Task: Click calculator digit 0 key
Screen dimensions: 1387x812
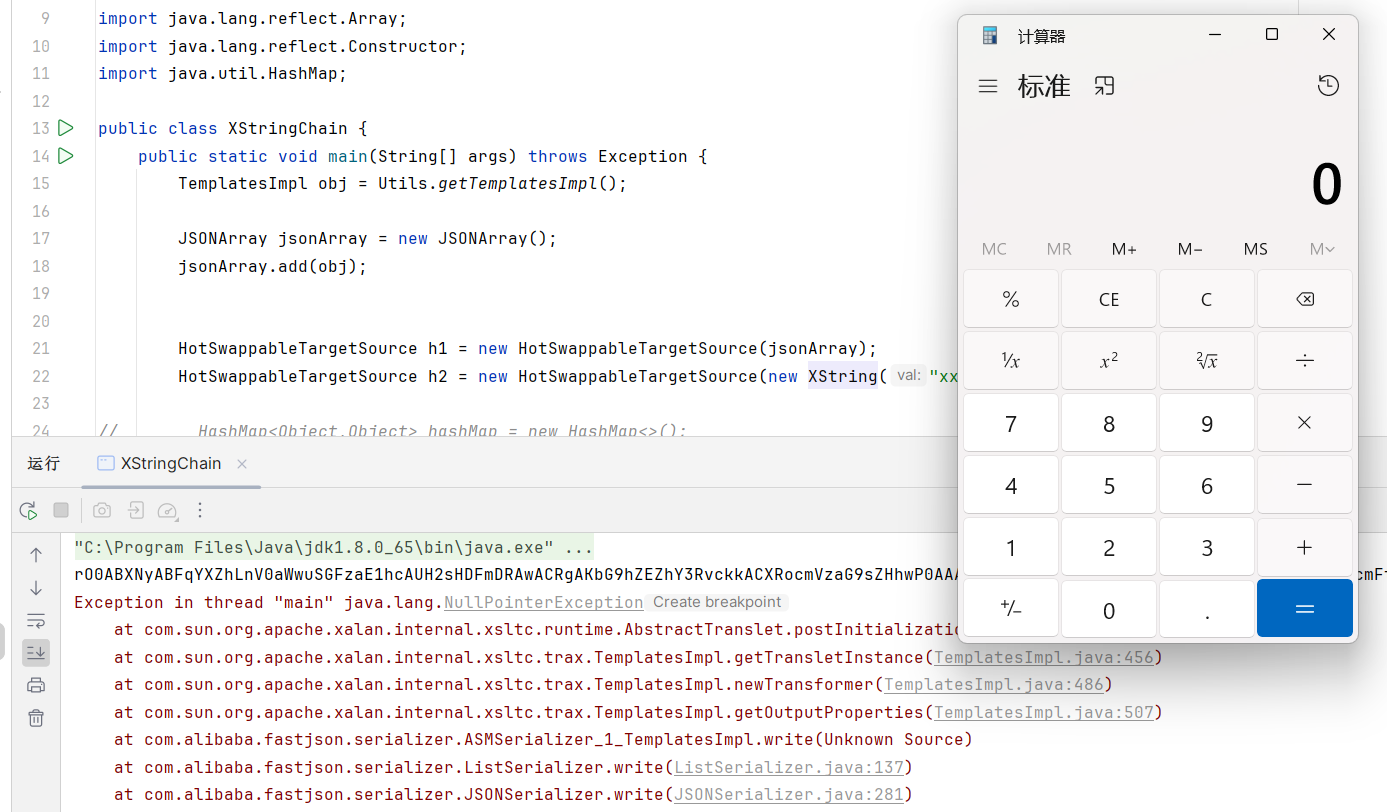Action: coord(1109,609)
